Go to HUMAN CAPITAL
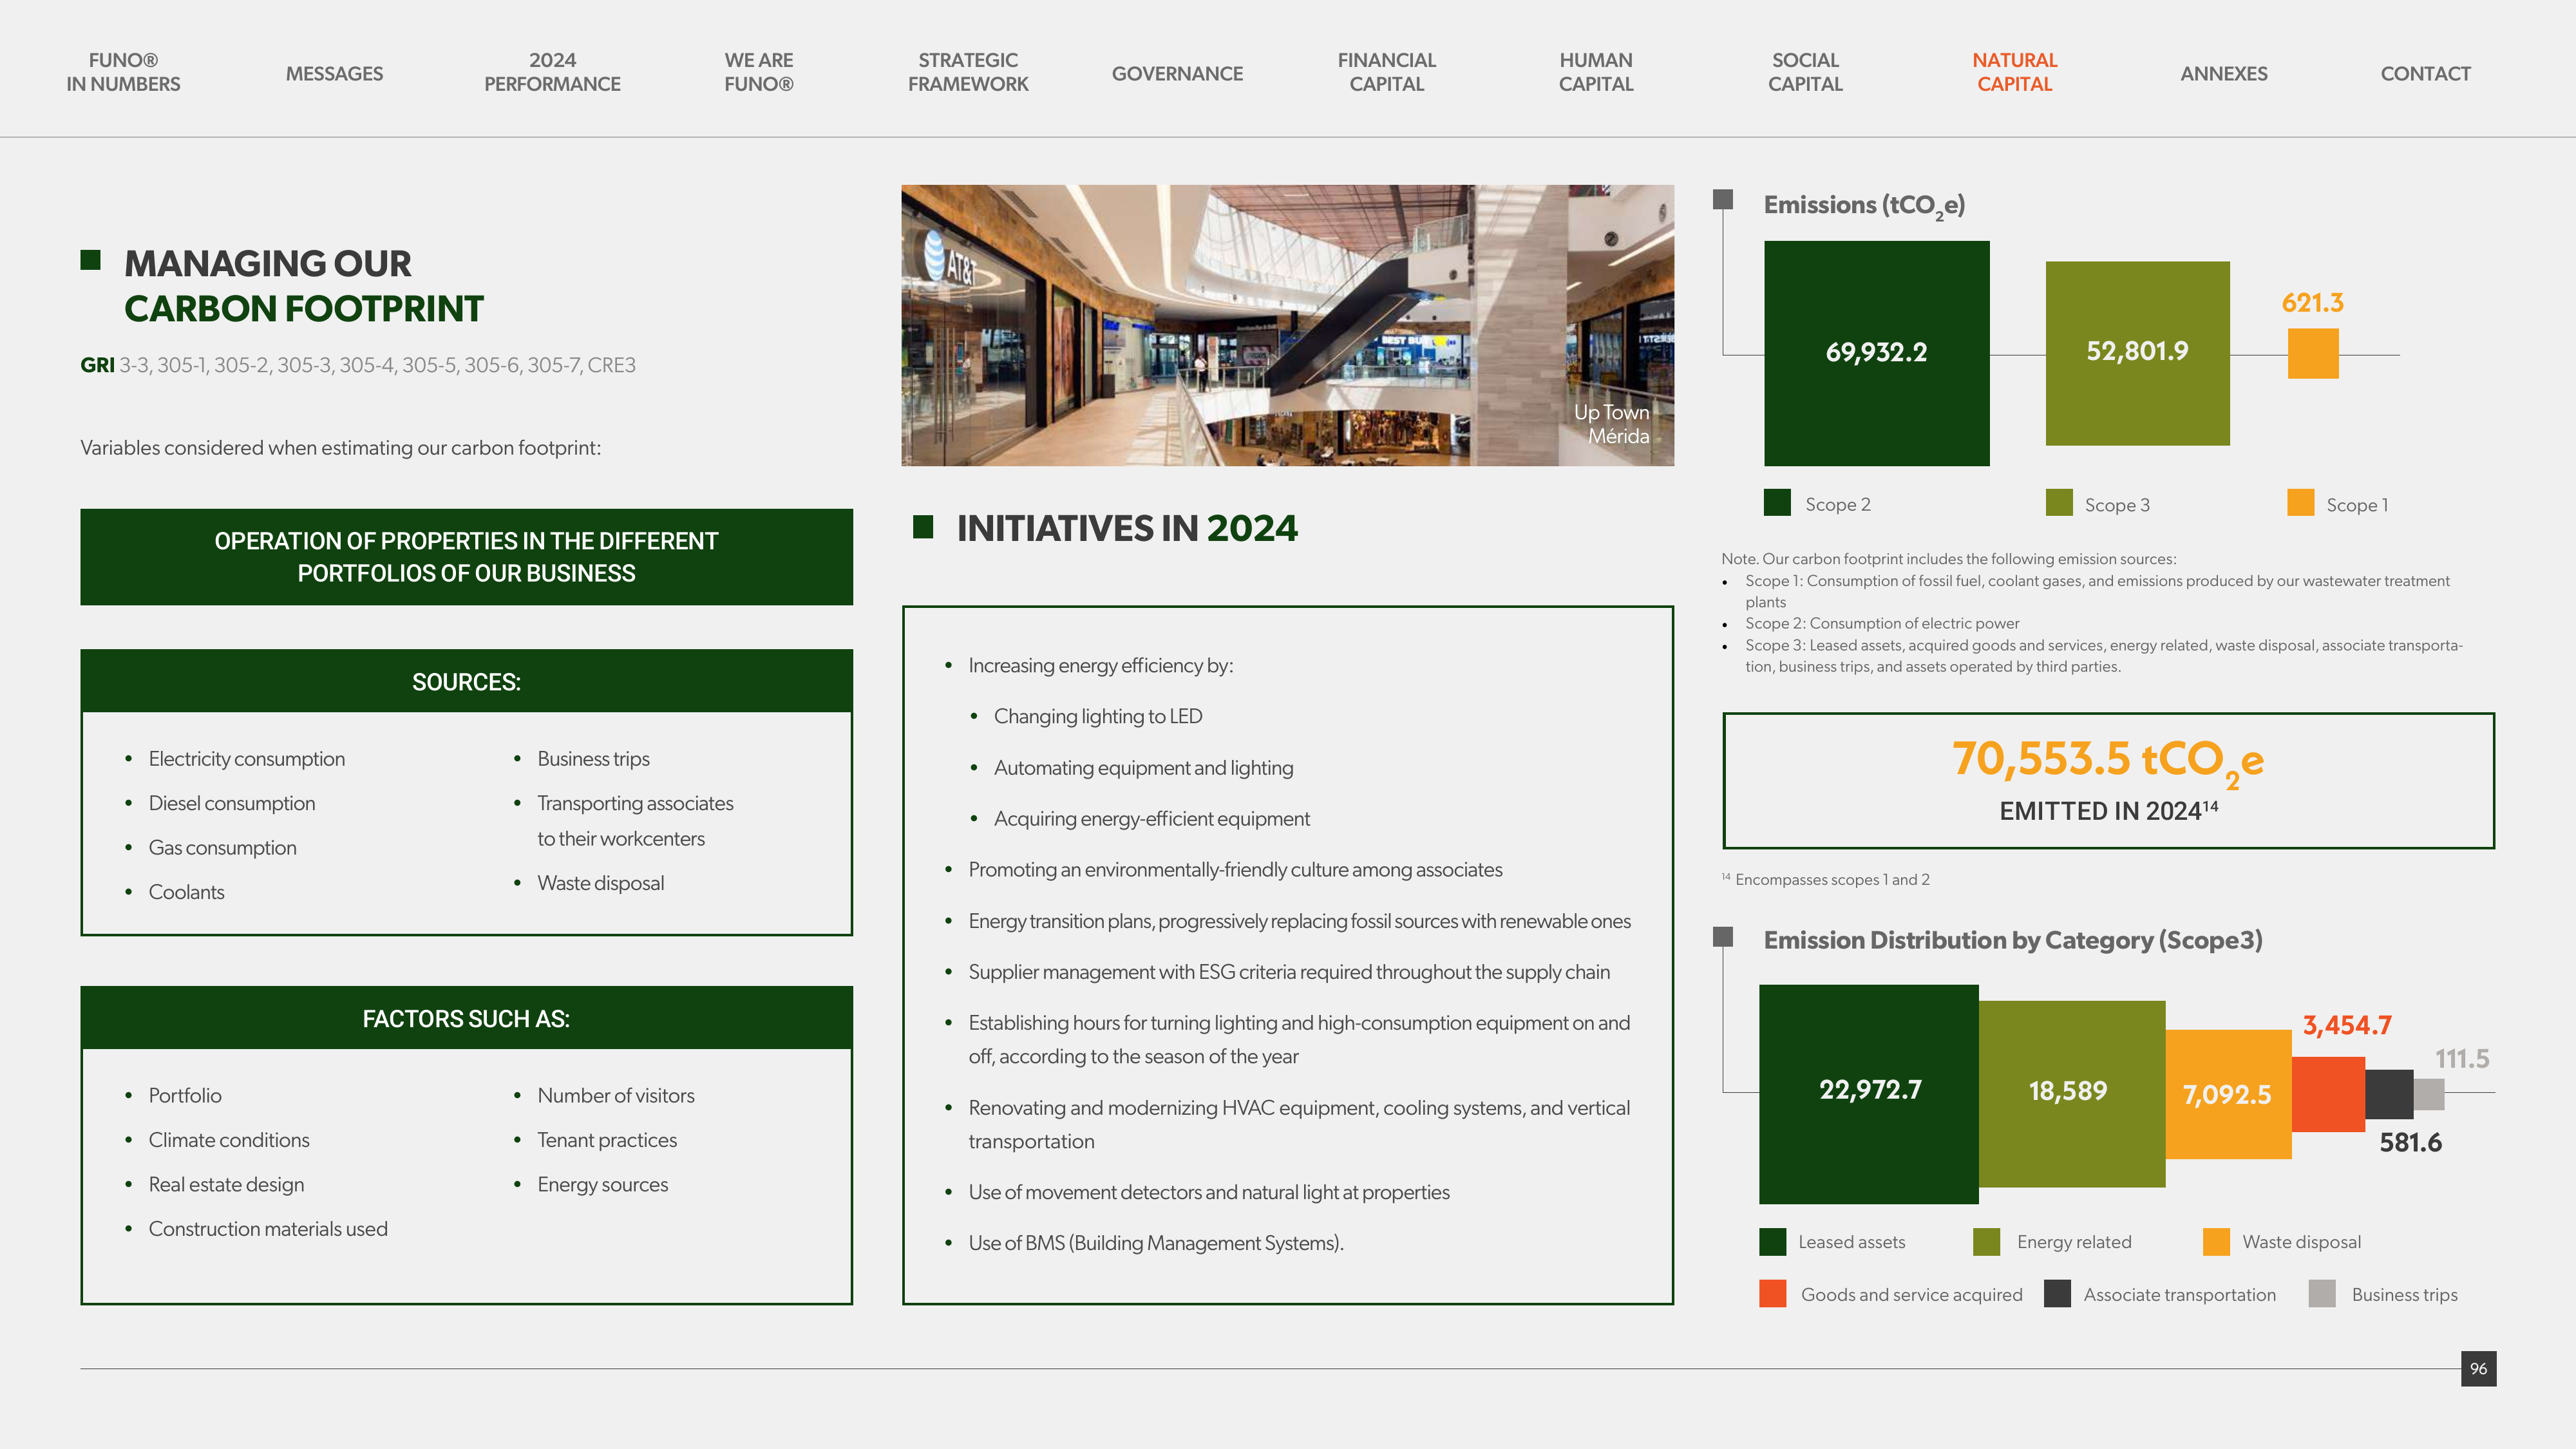 1596,72
